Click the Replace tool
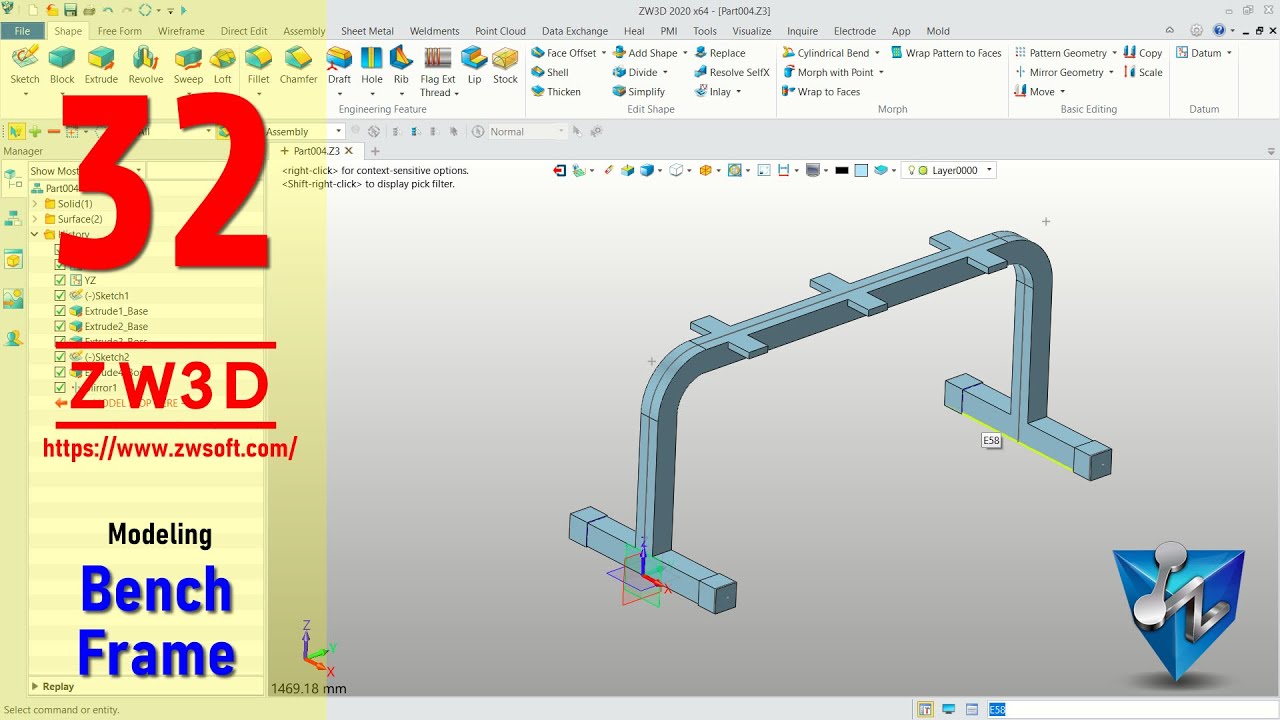The height and width of the screenshot is (720, 1280). (720, 53)
